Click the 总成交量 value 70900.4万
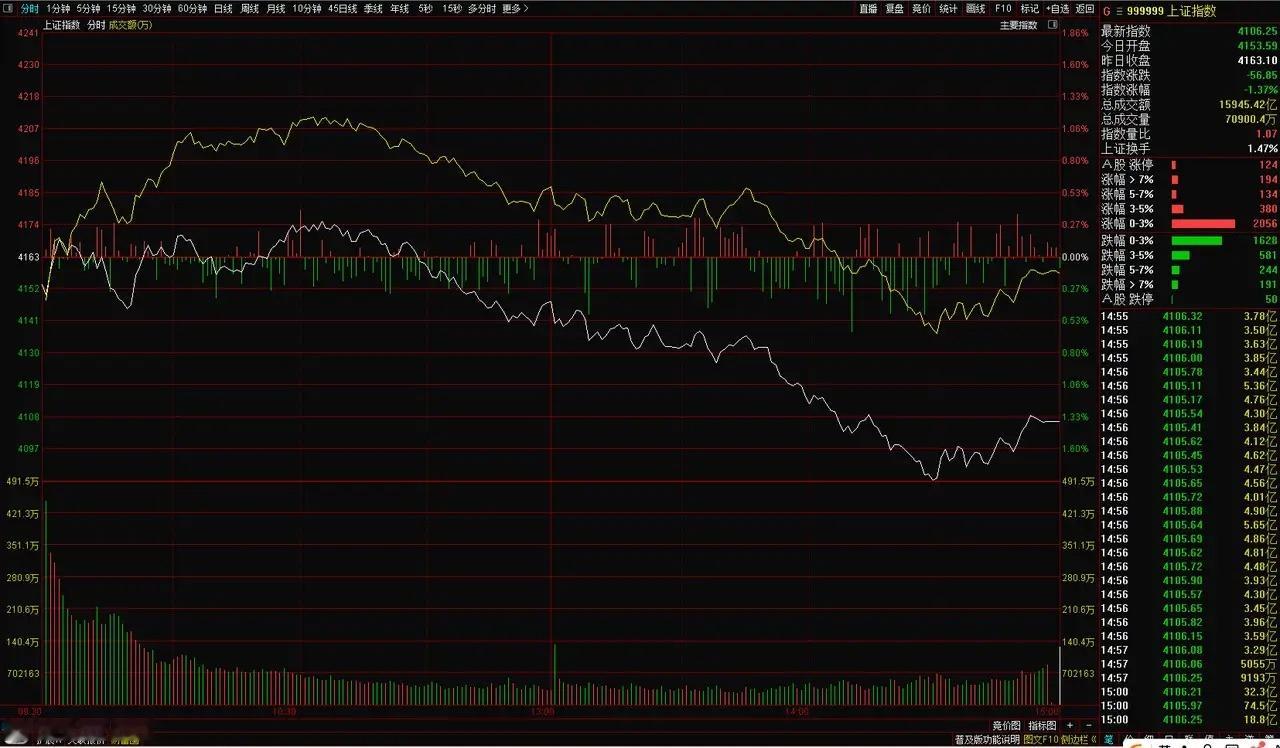 point(1249,119)
